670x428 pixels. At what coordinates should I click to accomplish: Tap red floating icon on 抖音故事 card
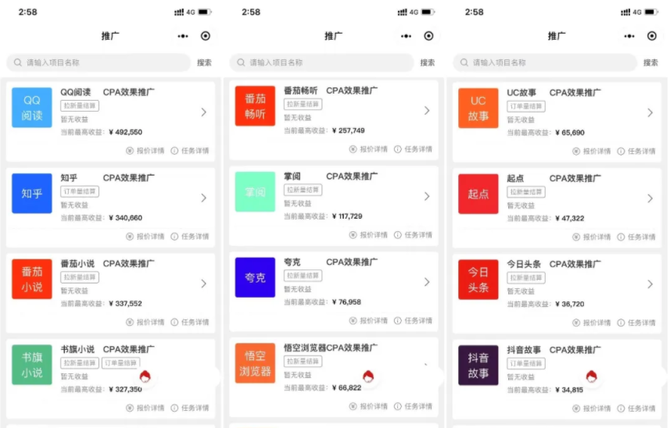click(x=591, y=376)
